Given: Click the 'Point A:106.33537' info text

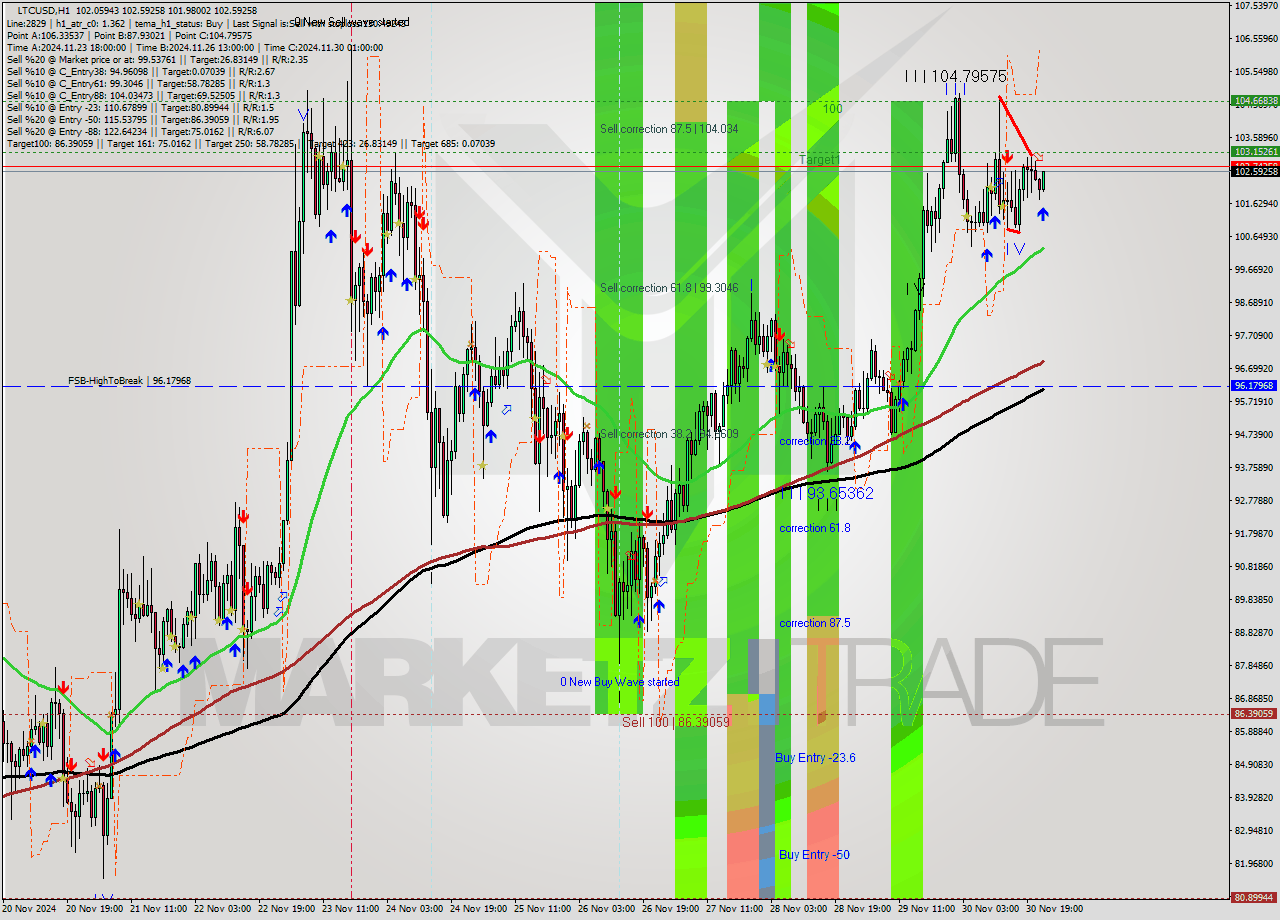Looking at the screenshot, I should click(47, 35).
